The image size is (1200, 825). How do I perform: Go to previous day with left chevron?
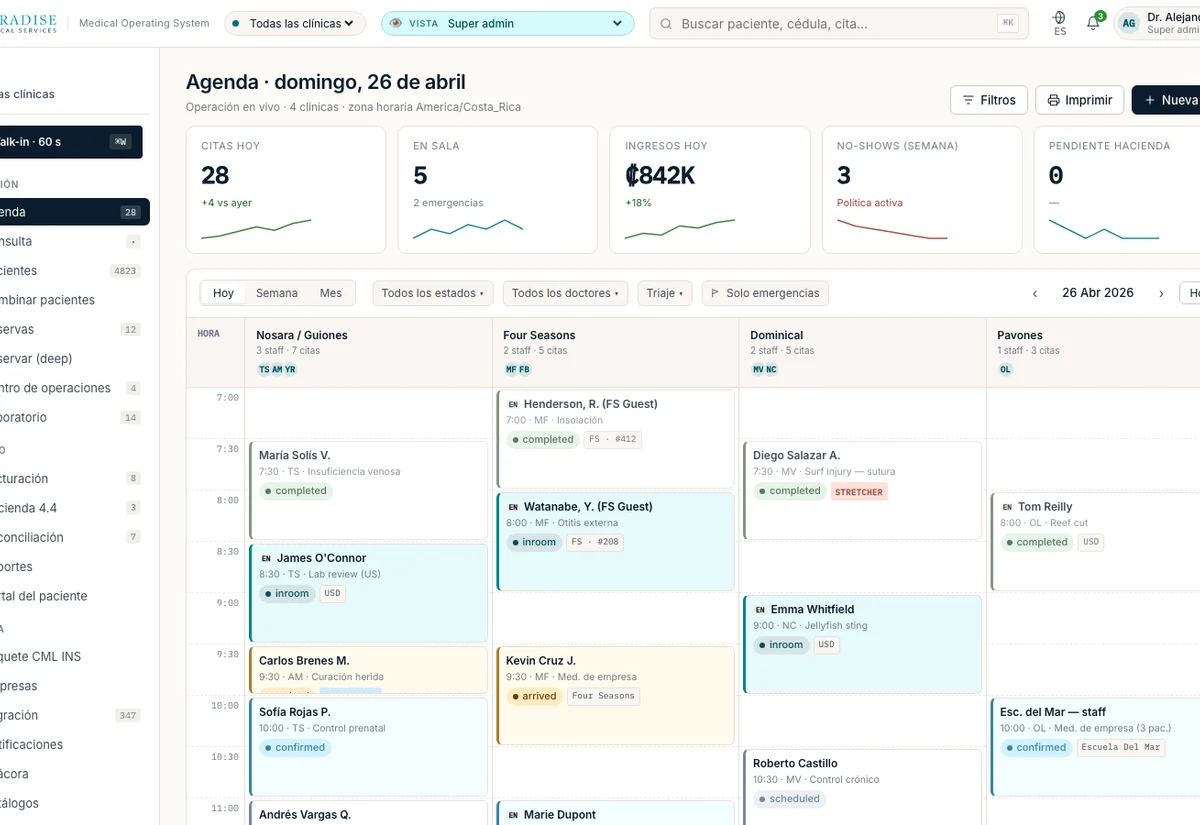(1035, 293)
